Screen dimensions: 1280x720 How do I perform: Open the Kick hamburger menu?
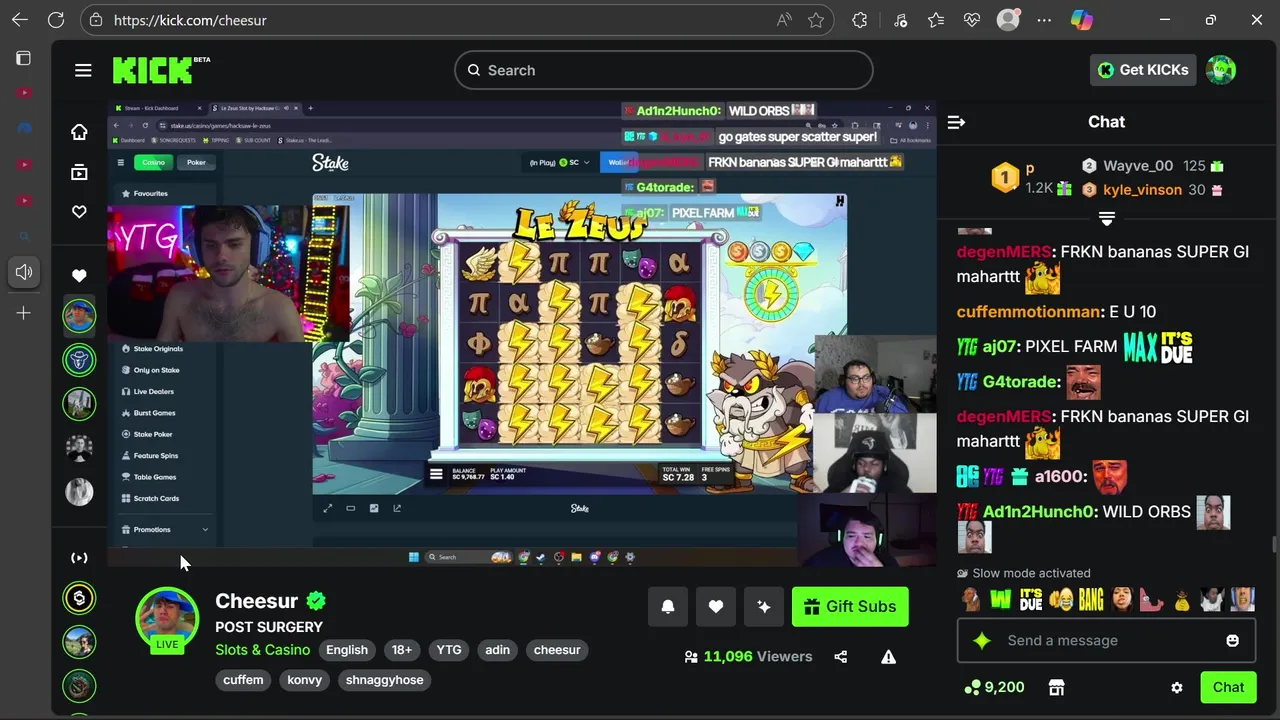pyautogui.click(x=83, y=70)
